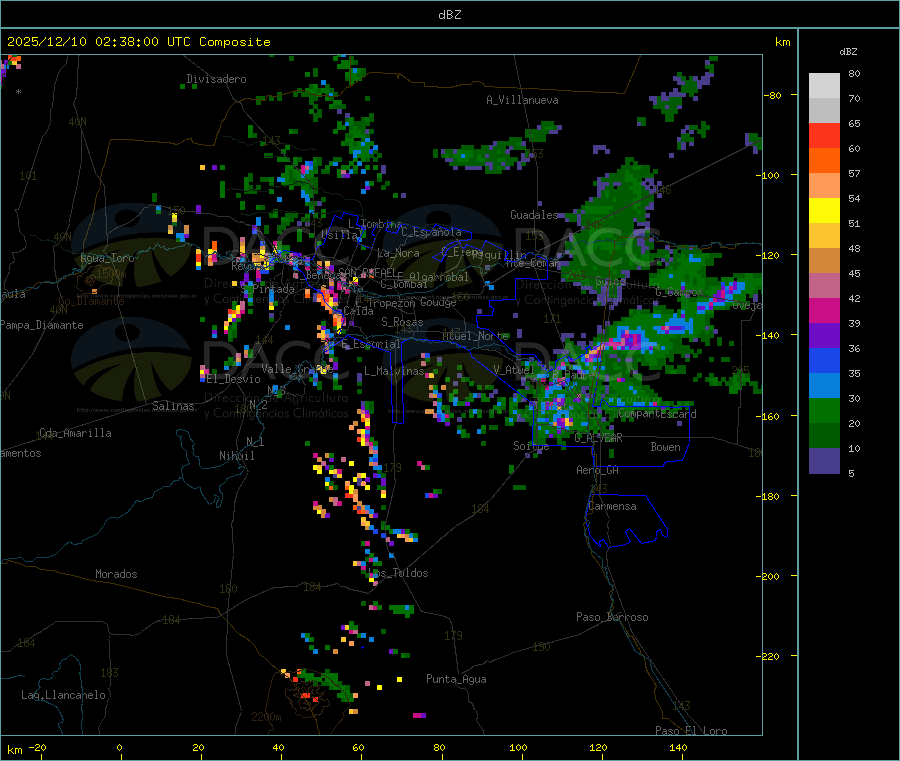
Task: Click the magenta 39 dBZ legend swatch
Action: click(824, 310)
